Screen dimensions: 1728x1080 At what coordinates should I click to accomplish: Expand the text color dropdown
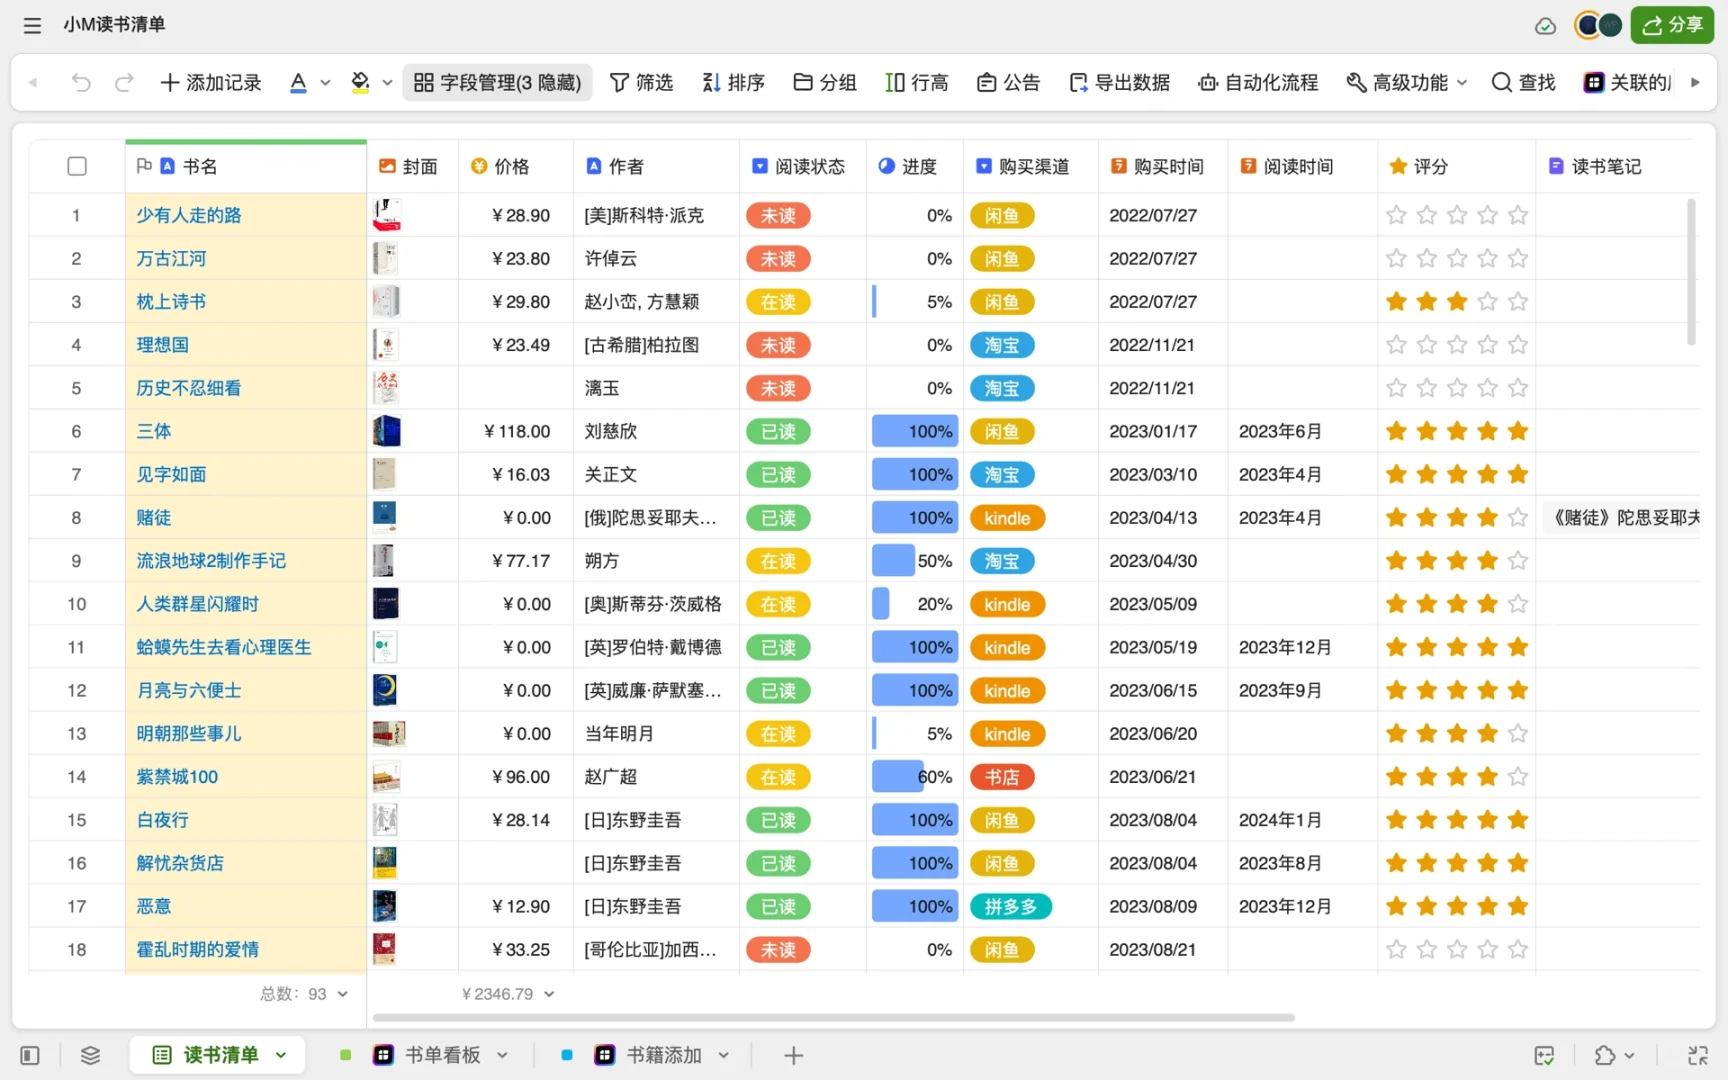[x=324, y=82]
